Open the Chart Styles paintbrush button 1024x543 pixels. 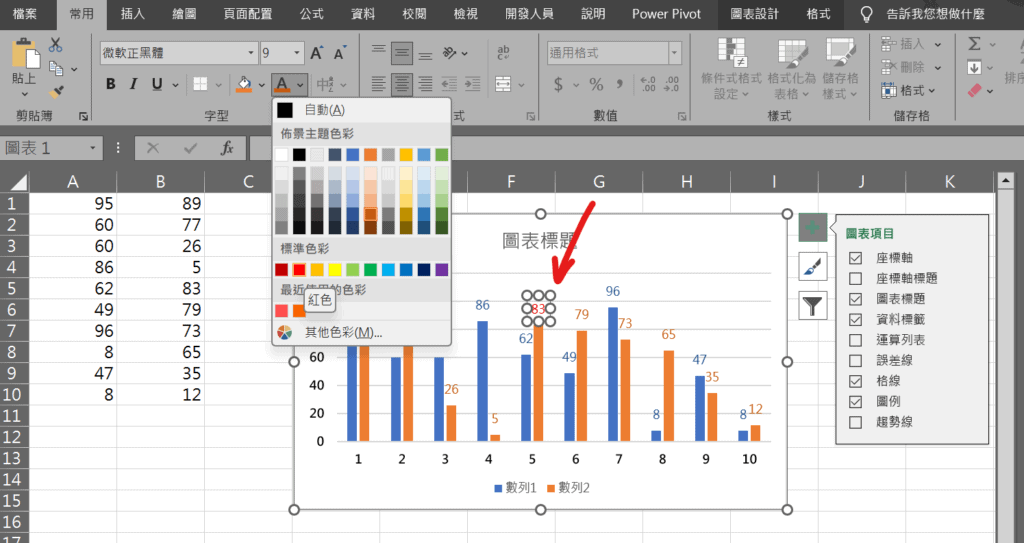click(x=812, y=266)
